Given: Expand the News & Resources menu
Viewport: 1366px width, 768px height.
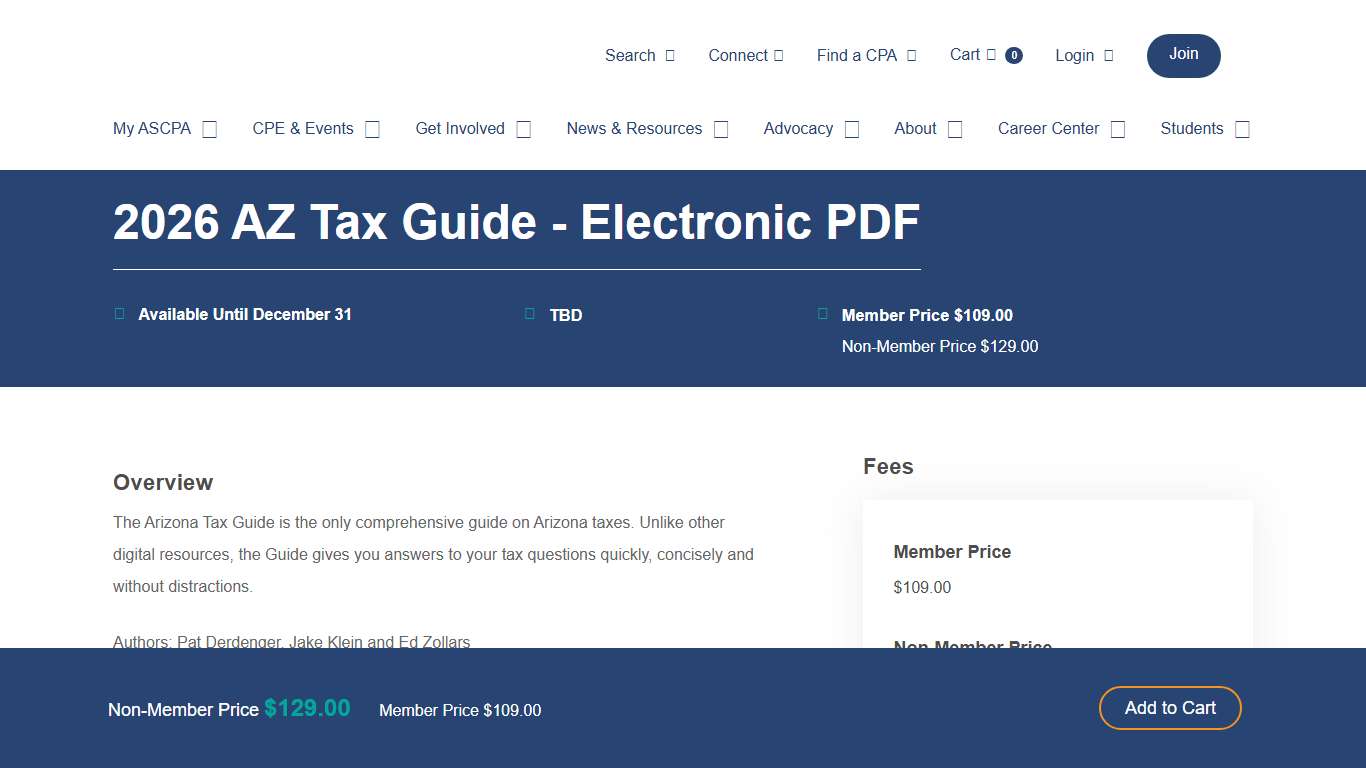Looking at the screenshot, I should 720,128.
